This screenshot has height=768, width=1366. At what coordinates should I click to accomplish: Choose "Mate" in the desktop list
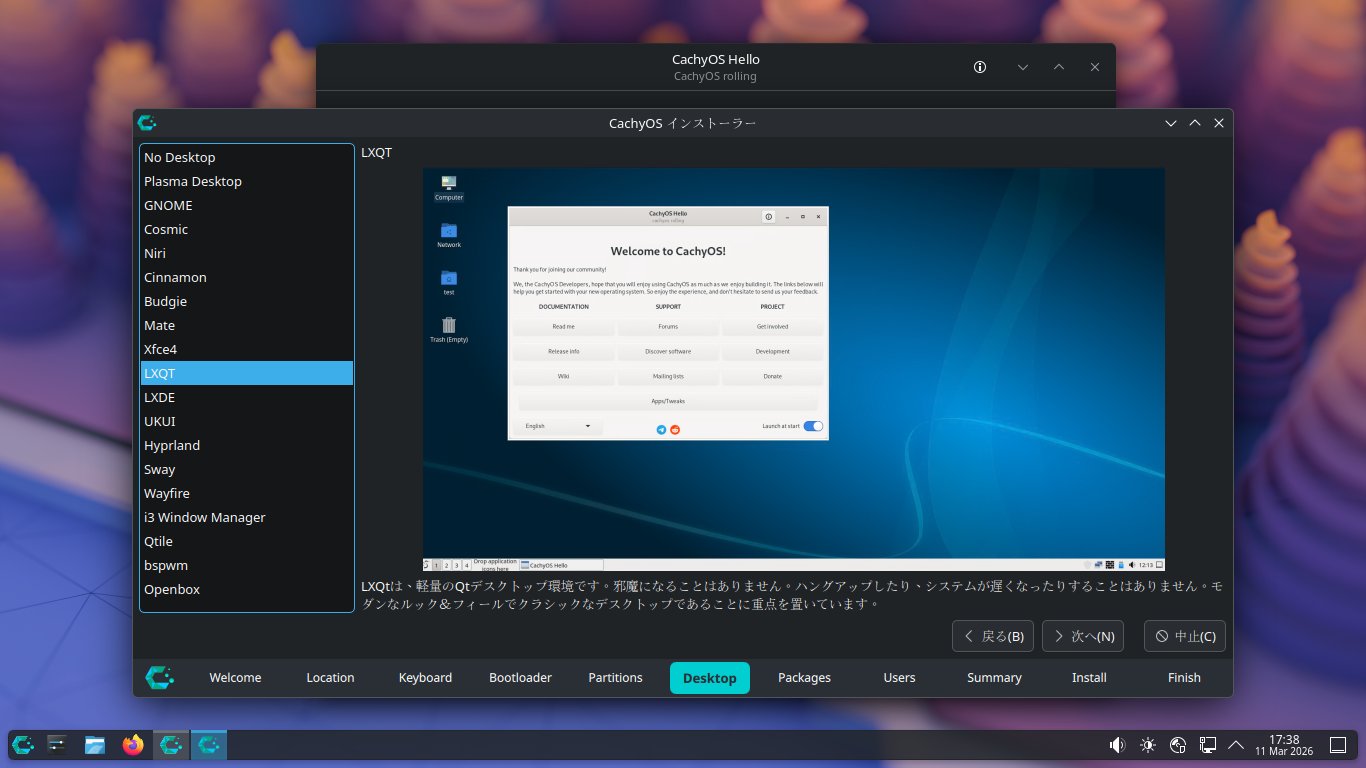(247, 325)
